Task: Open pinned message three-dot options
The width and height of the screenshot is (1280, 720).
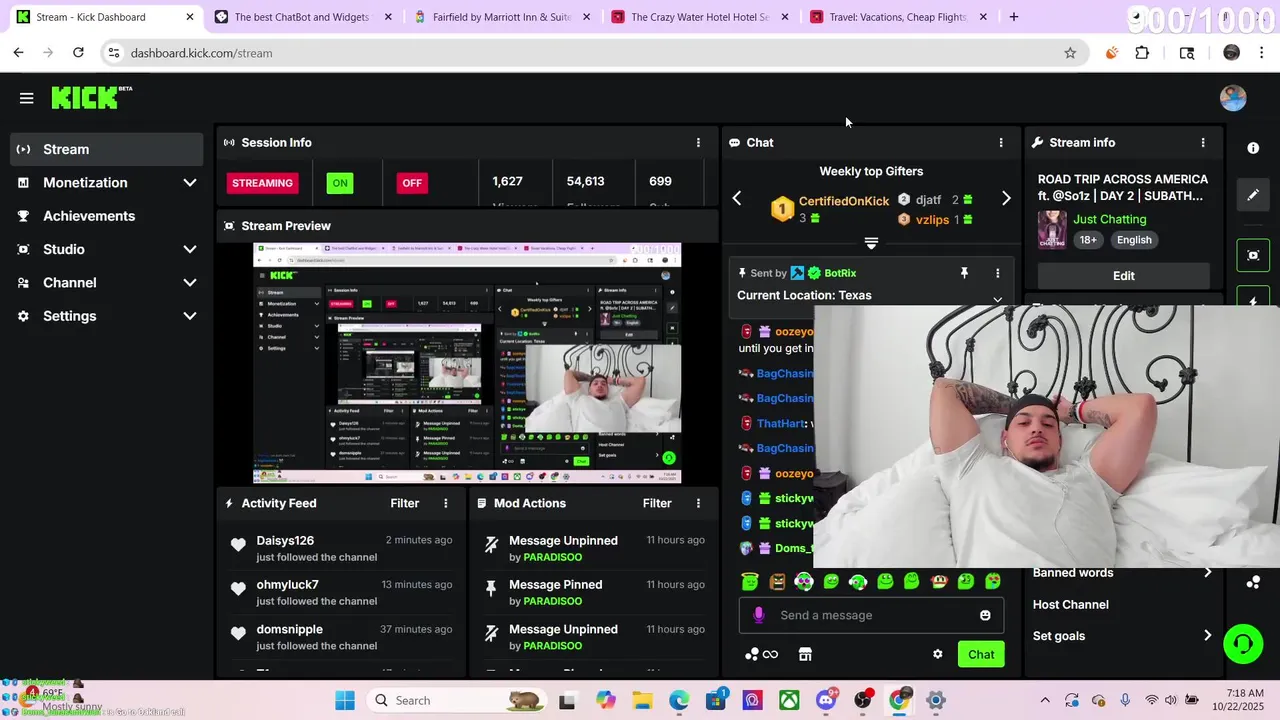Action: [997, 273]
